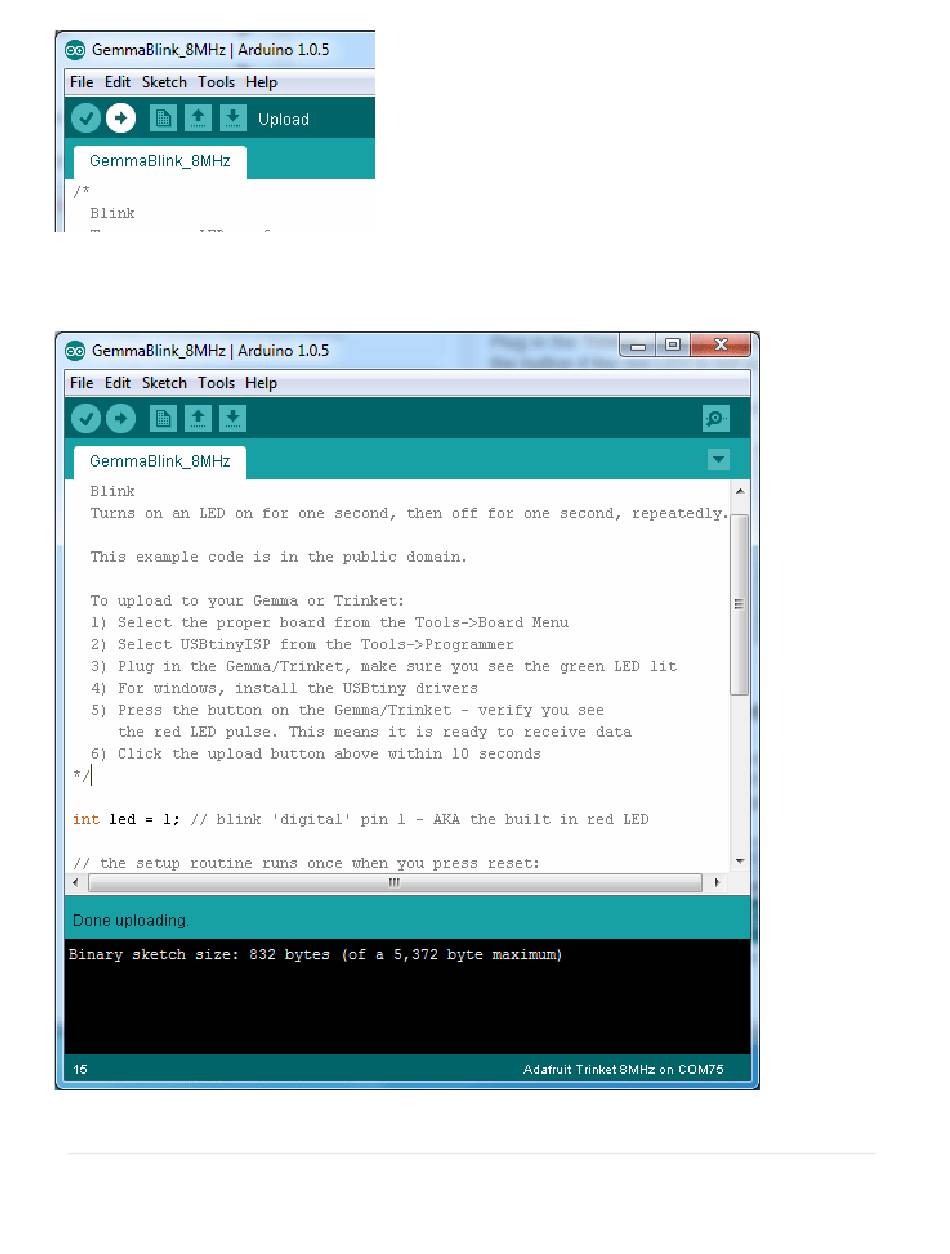The width and height of the screenshot is (950, 1254).
Task: Open the tab options dropdown arrow
Action: pos(718,459)
